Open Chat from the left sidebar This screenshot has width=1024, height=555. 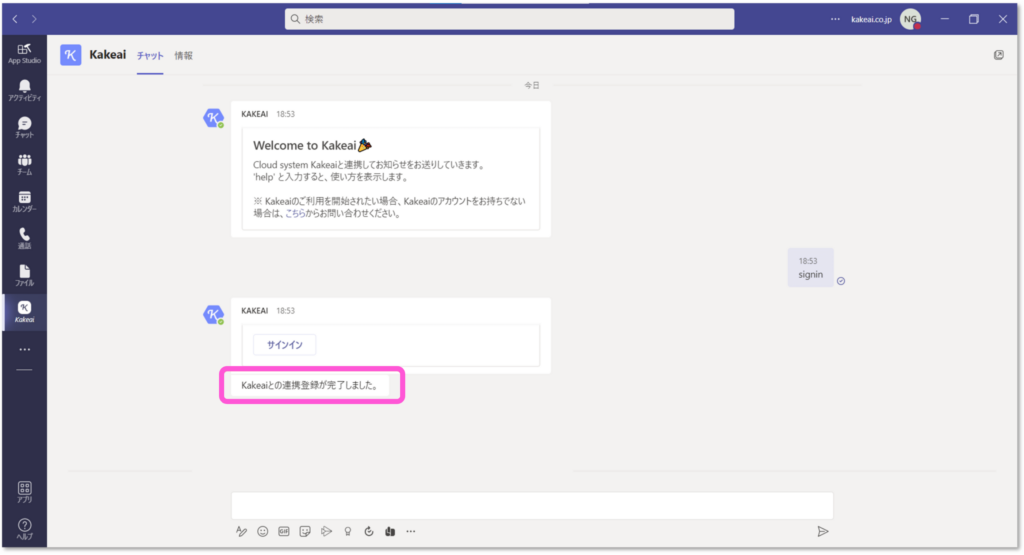(x=24, y=127)
